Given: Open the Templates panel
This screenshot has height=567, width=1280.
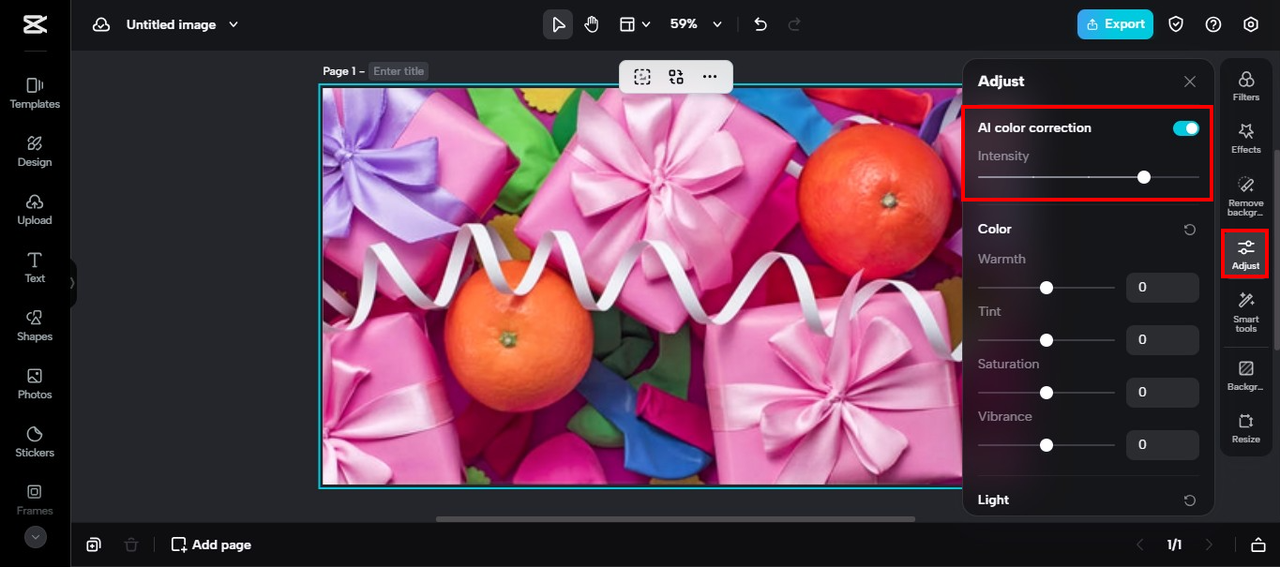Looking at the screenshot, I should [35, 93].
